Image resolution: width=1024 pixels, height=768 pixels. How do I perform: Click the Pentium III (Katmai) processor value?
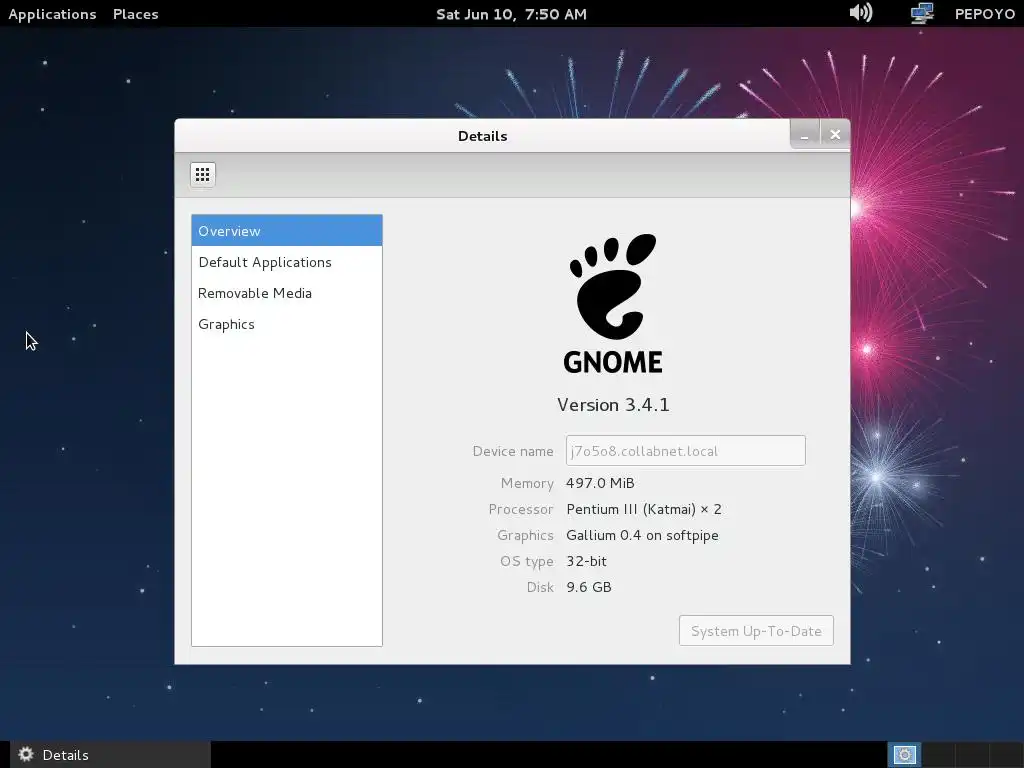click(x=644, y=509)
